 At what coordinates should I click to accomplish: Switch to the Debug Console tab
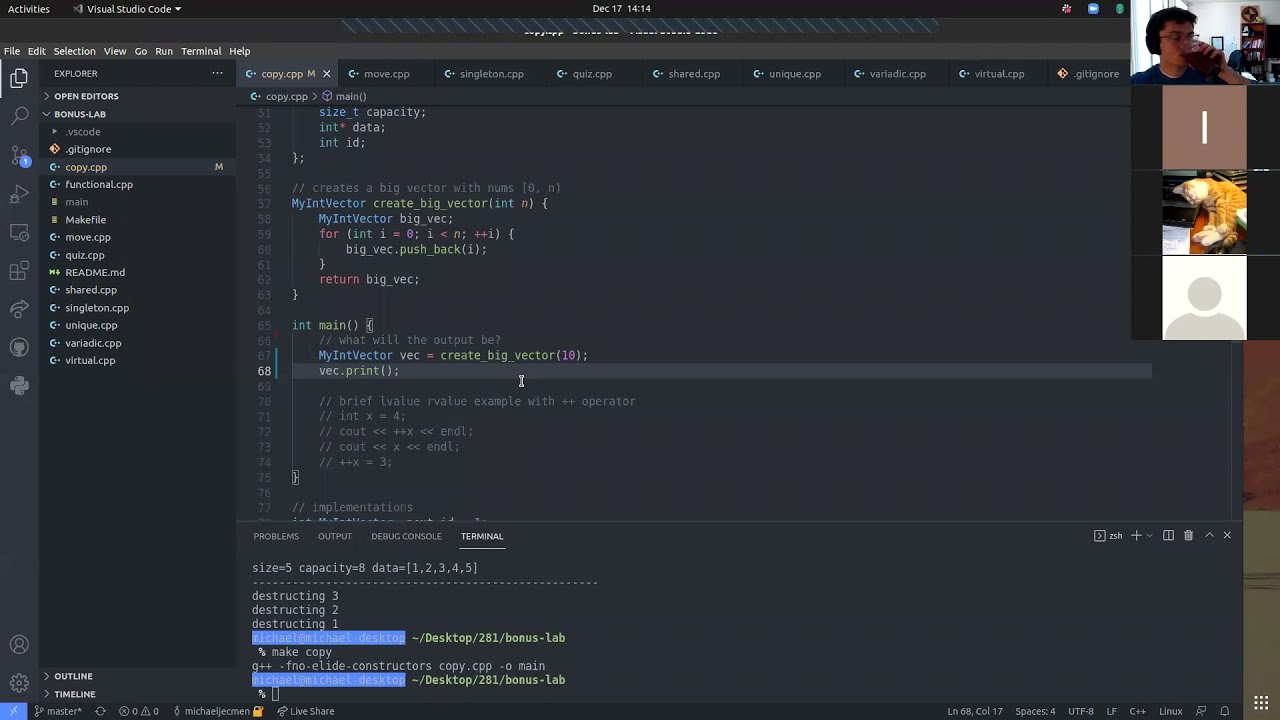406,536
